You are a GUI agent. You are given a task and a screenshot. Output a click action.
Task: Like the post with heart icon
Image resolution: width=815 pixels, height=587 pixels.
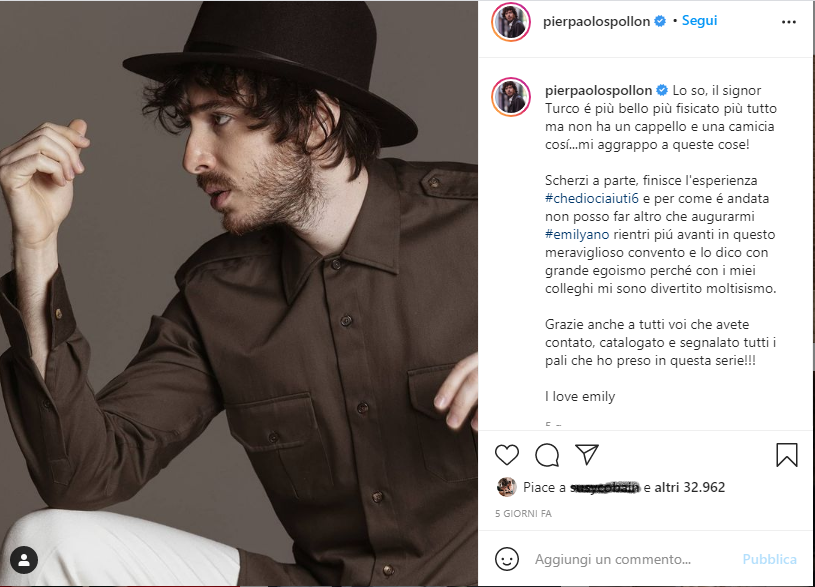click(506, 455)
